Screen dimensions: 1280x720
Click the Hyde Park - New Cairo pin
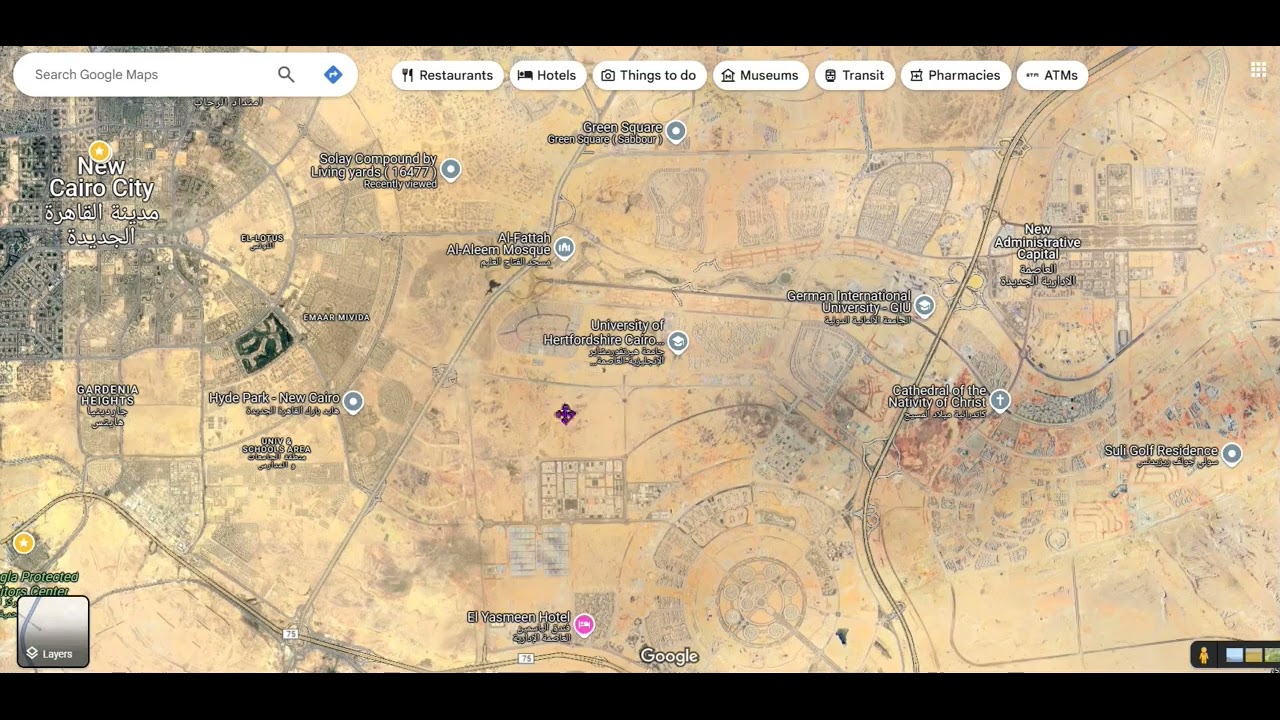click(x=353, y=402)
